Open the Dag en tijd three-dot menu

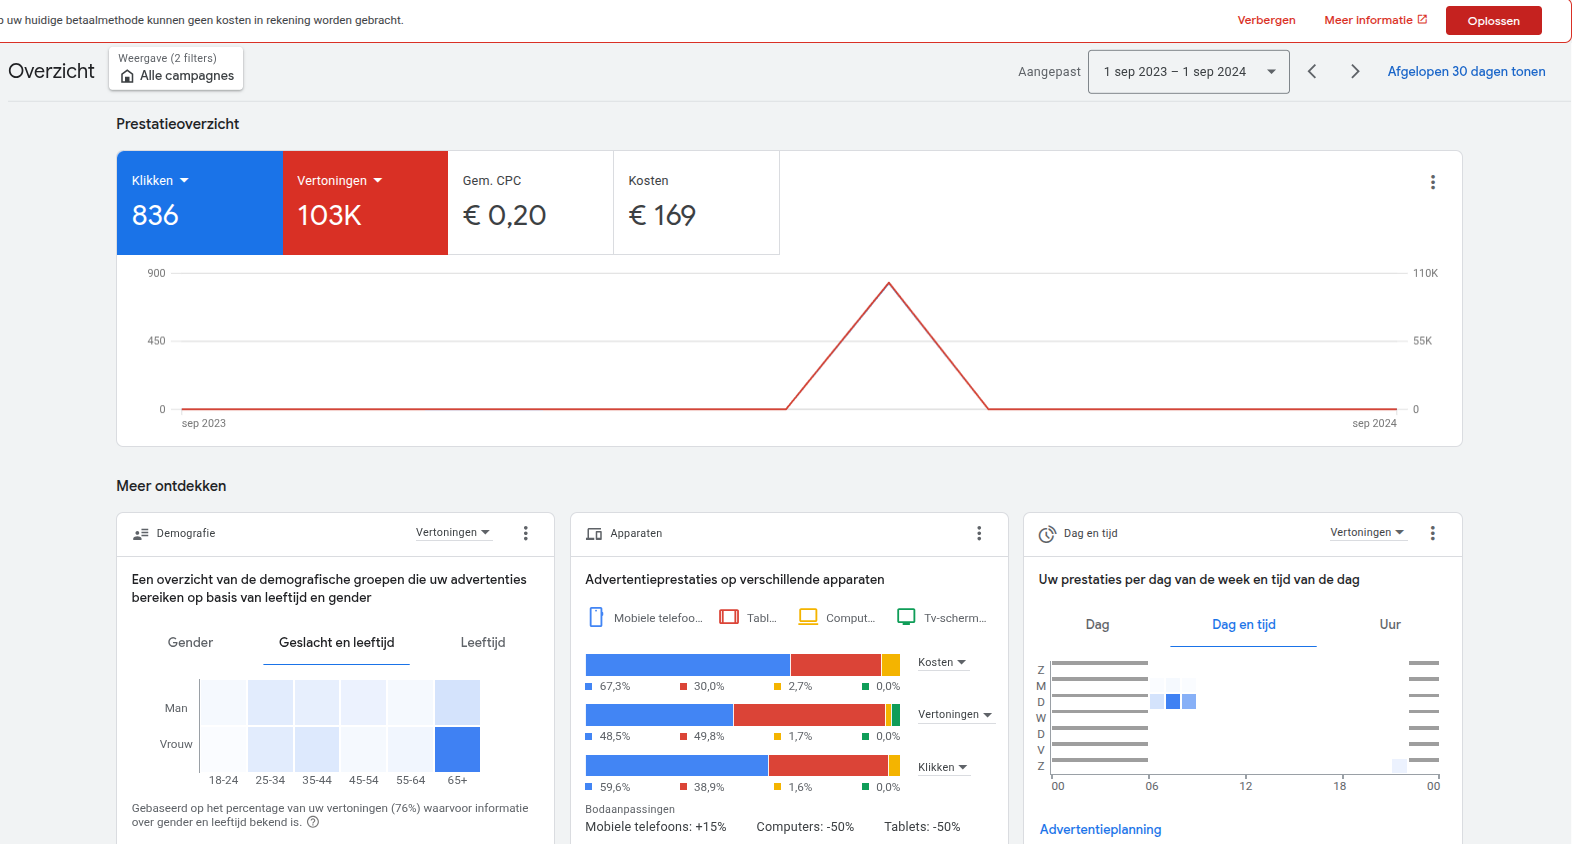[x=1432, y=533]
